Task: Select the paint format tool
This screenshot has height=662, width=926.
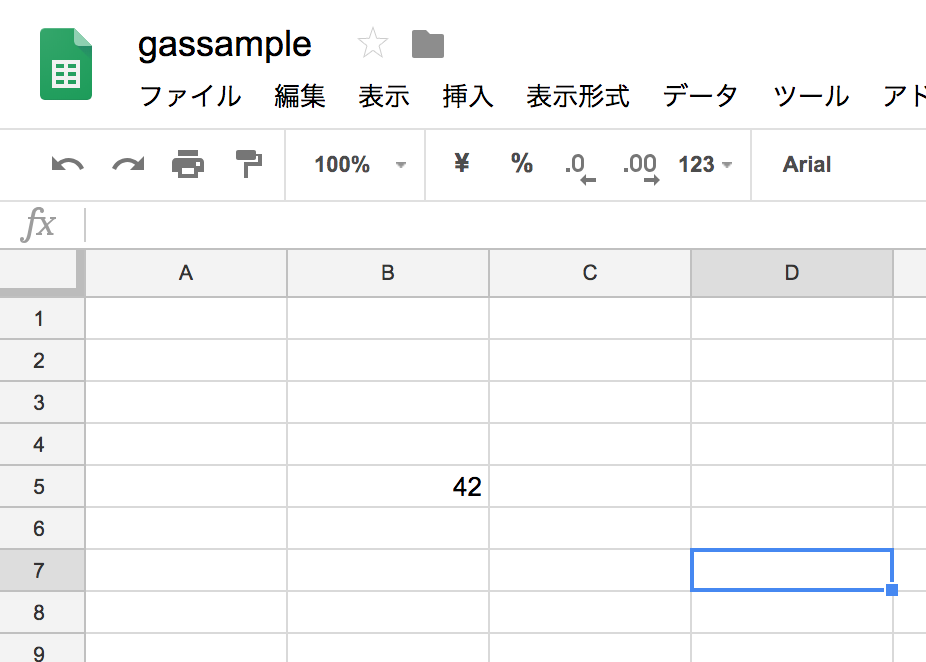Action: point(249,165)
